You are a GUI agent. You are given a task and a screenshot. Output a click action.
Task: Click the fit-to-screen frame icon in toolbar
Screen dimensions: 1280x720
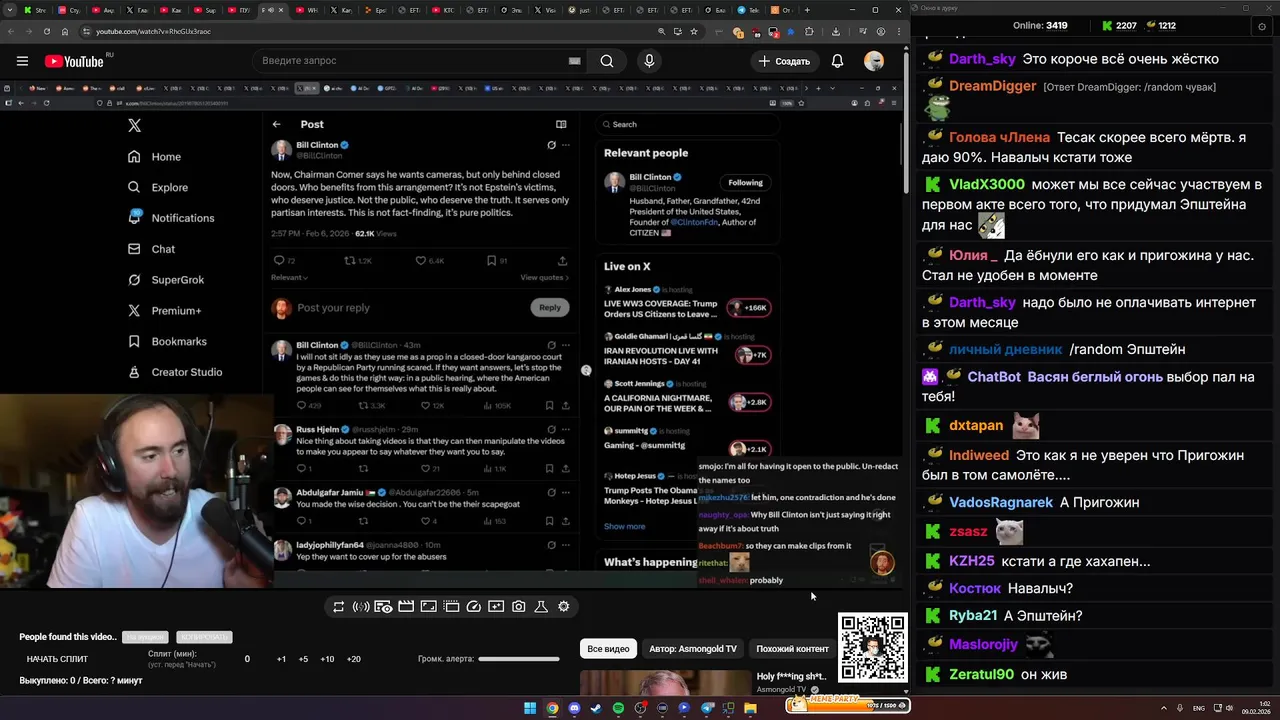click(428, 606)
